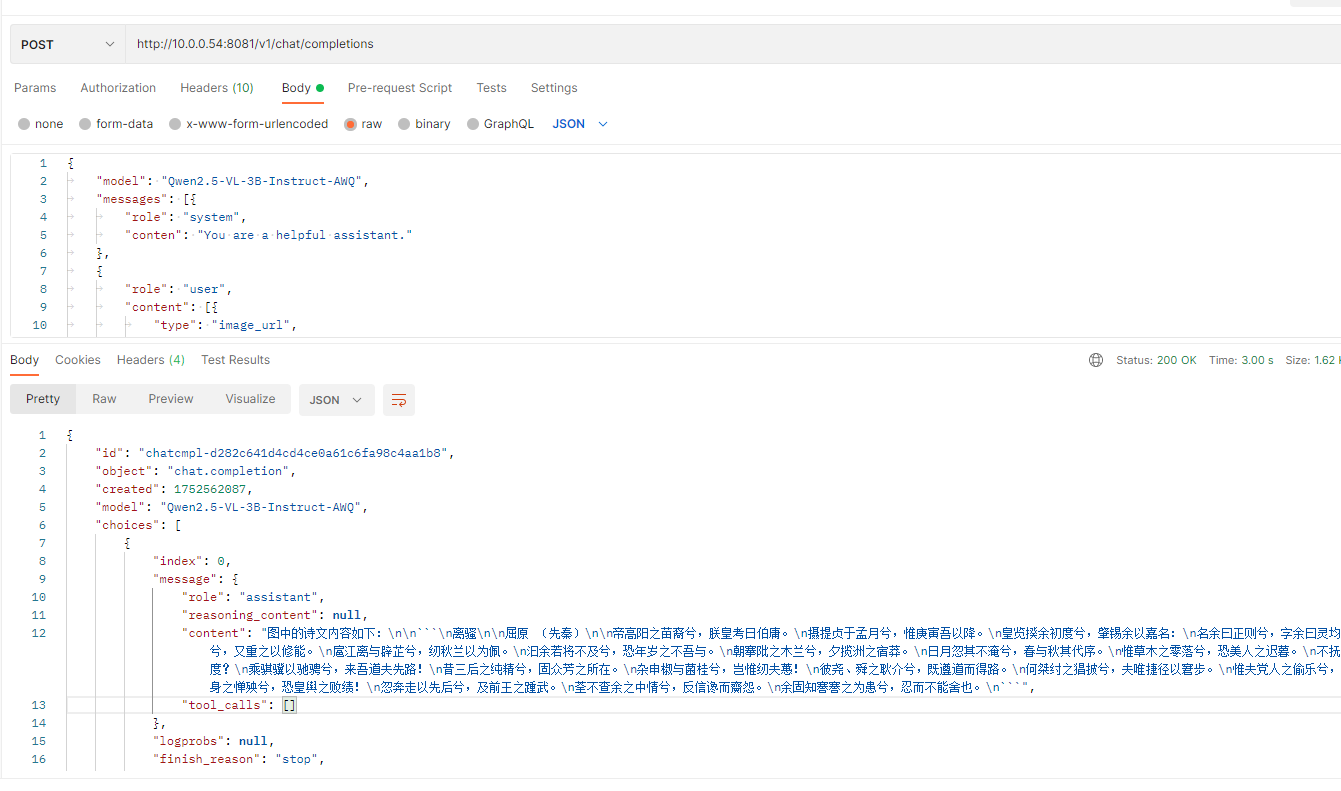Click the "finish_reason": "stop" line
1341x791 pixels.
tap(241, 759)
